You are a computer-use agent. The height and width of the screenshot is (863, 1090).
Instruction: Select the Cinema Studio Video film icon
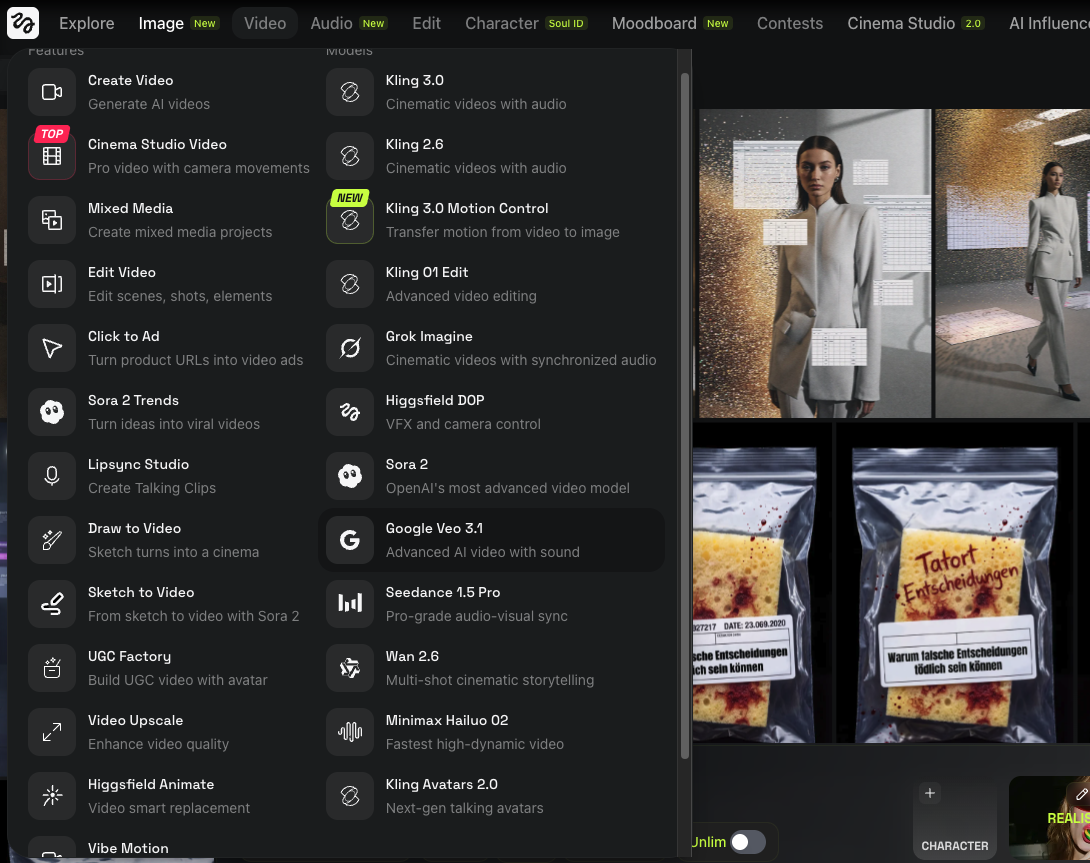[52, 156]
